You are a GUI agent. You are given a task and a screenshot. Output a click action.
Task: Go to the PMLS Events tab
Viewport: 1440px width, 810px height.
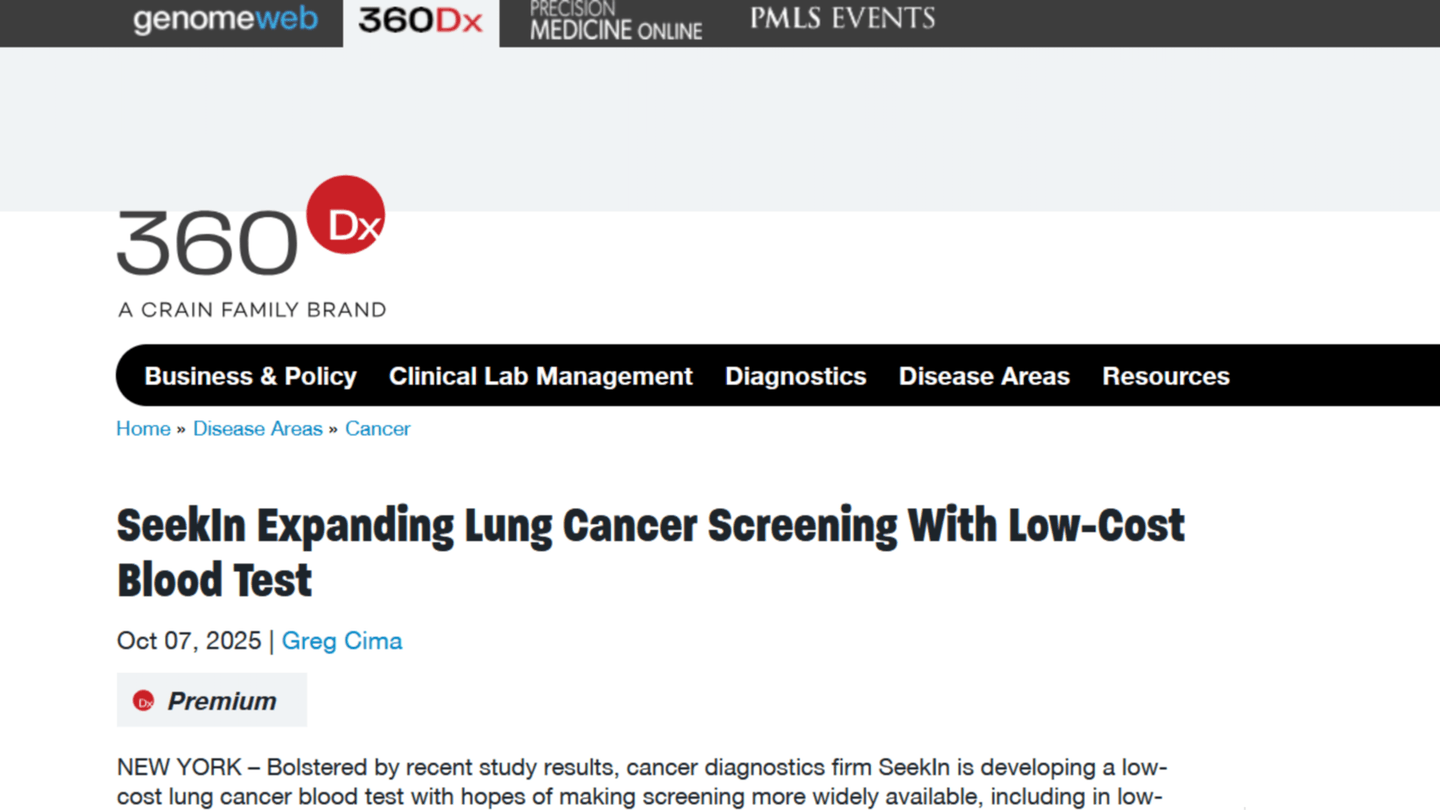[842, 19]
